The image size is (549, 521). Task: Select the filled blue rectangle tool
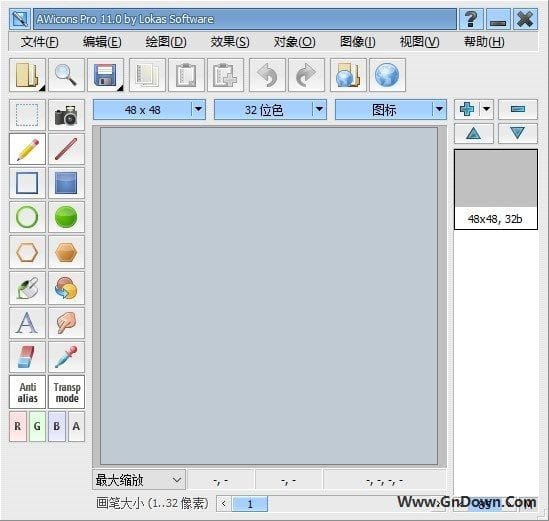point(66,183)
